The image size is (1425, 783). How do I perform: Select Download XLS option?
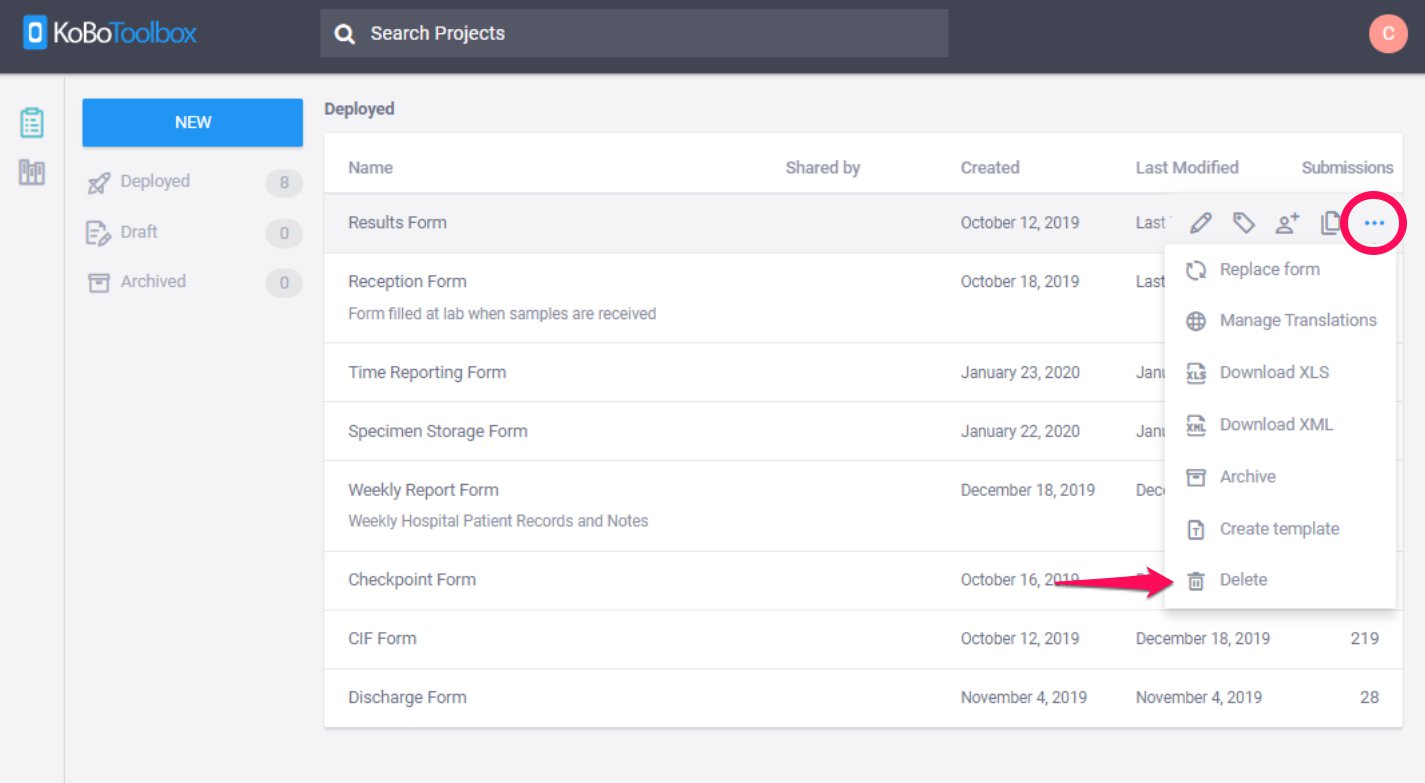click(x=1273, y=372)
